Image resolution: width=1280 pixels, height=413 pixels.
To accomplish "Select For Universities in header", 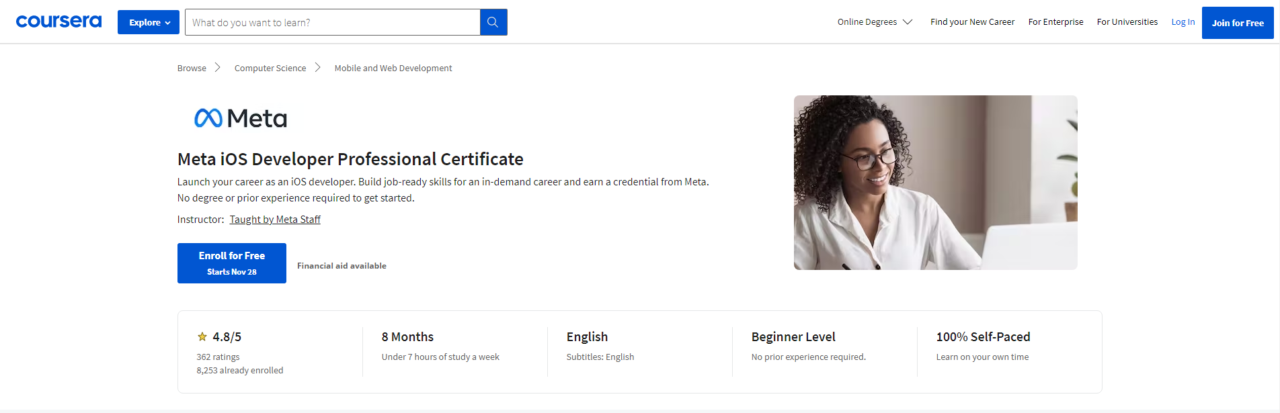I will pyautogui.click(x=1126, y=22).
